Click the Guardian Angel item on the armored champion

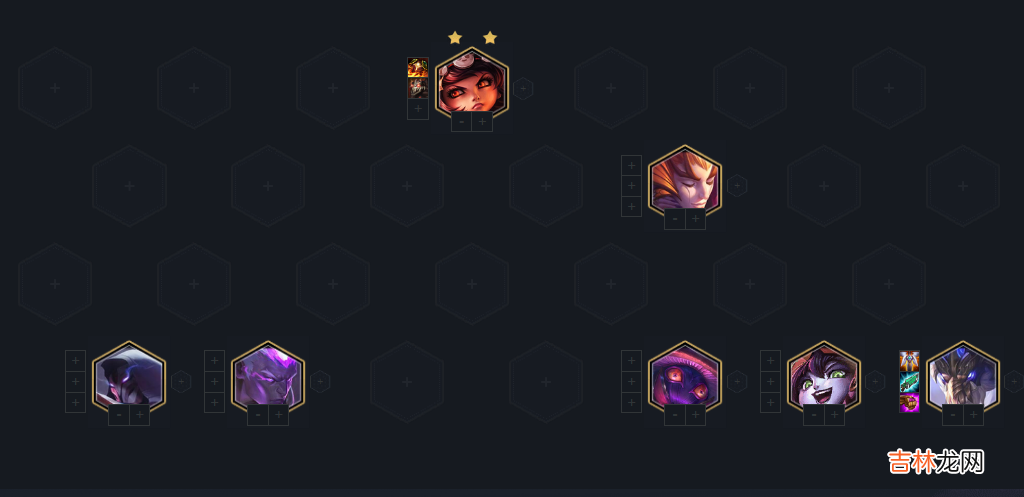click(x=909, y=361)
